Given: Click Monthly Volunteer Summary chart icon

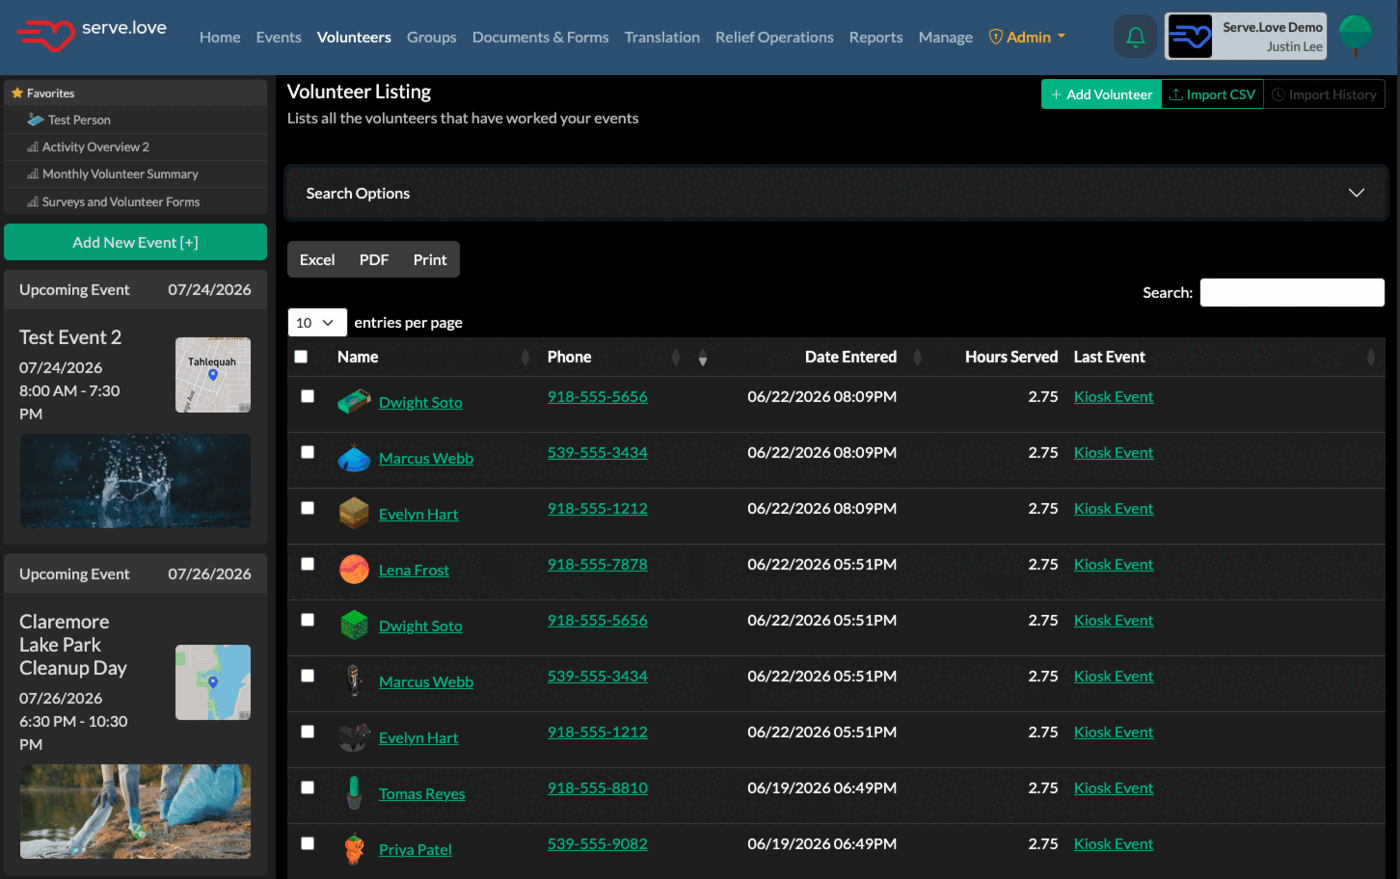Looking at the screenshot, I should click(x=33, y=174).
